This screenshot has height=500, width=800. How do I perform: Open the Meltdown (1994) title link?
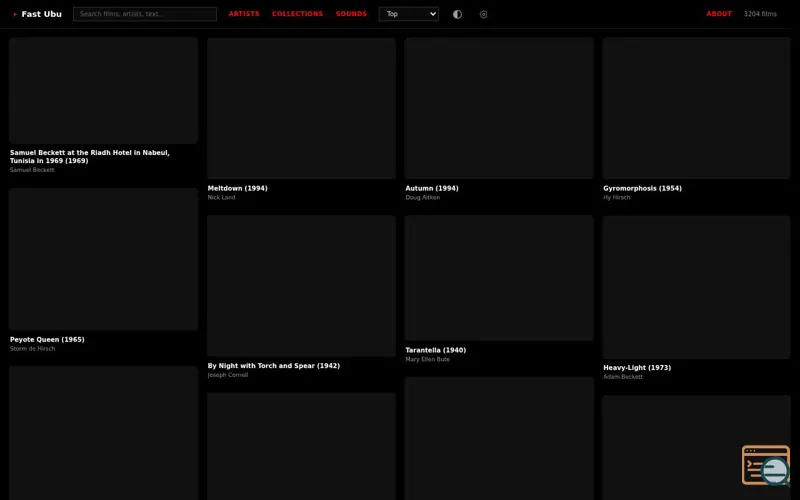pos(237,188)
